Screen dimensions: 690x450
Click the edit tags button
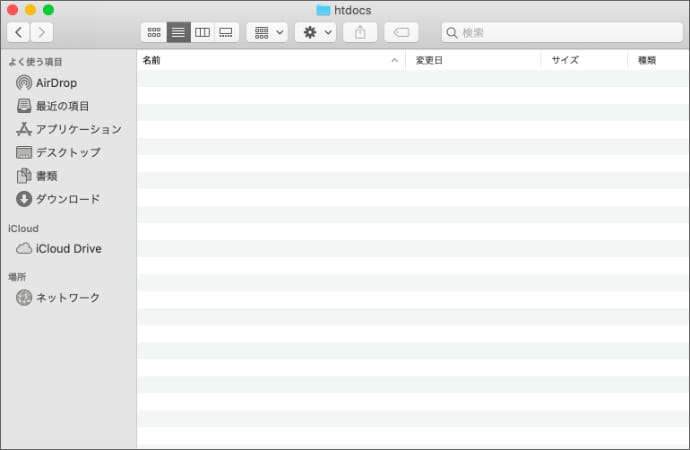coord(401,33)
